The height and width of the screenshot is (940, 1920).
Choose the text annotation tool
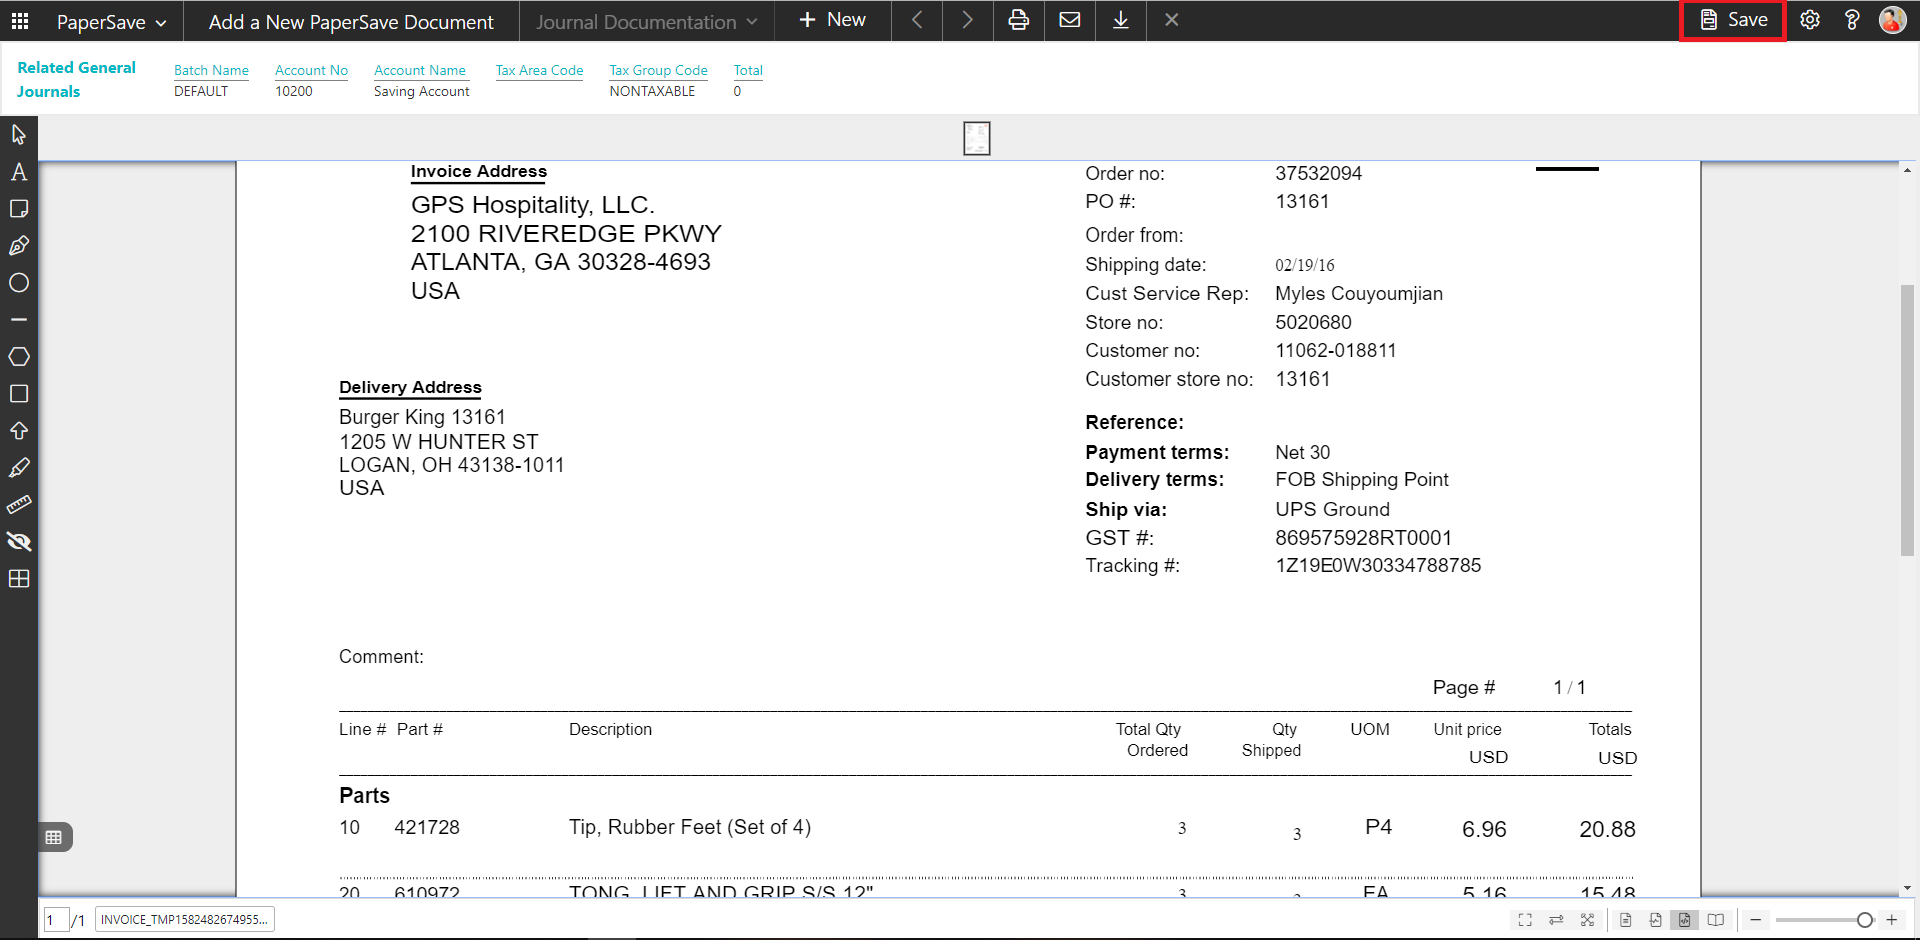tap(19, 172)
